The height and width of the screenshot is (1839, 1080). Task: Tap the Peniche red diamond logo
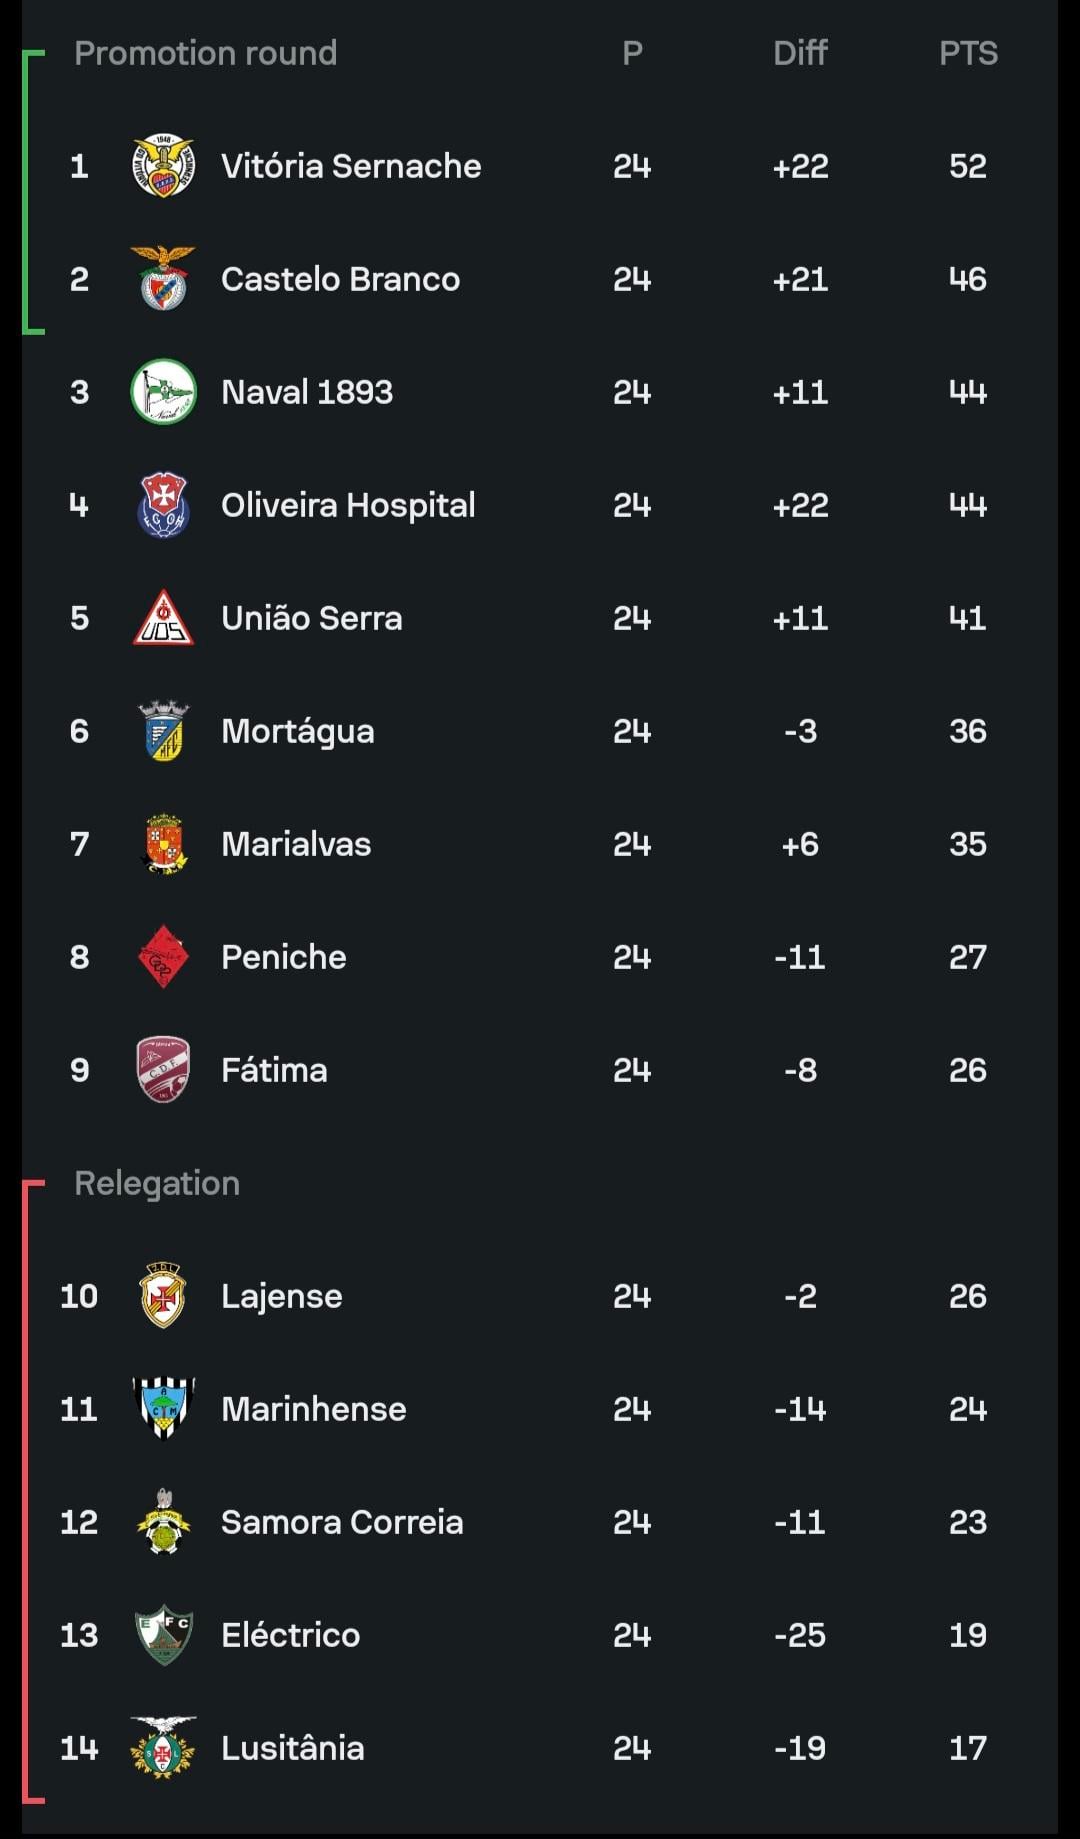click(x=163, y=957)
